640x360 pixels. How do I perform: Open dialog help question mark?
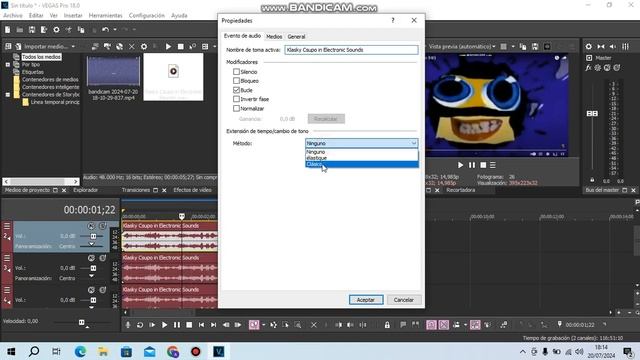(393, 20)
